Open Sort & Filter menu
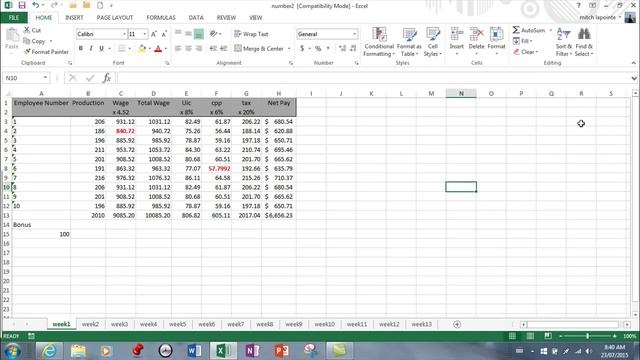 [564, 42]
